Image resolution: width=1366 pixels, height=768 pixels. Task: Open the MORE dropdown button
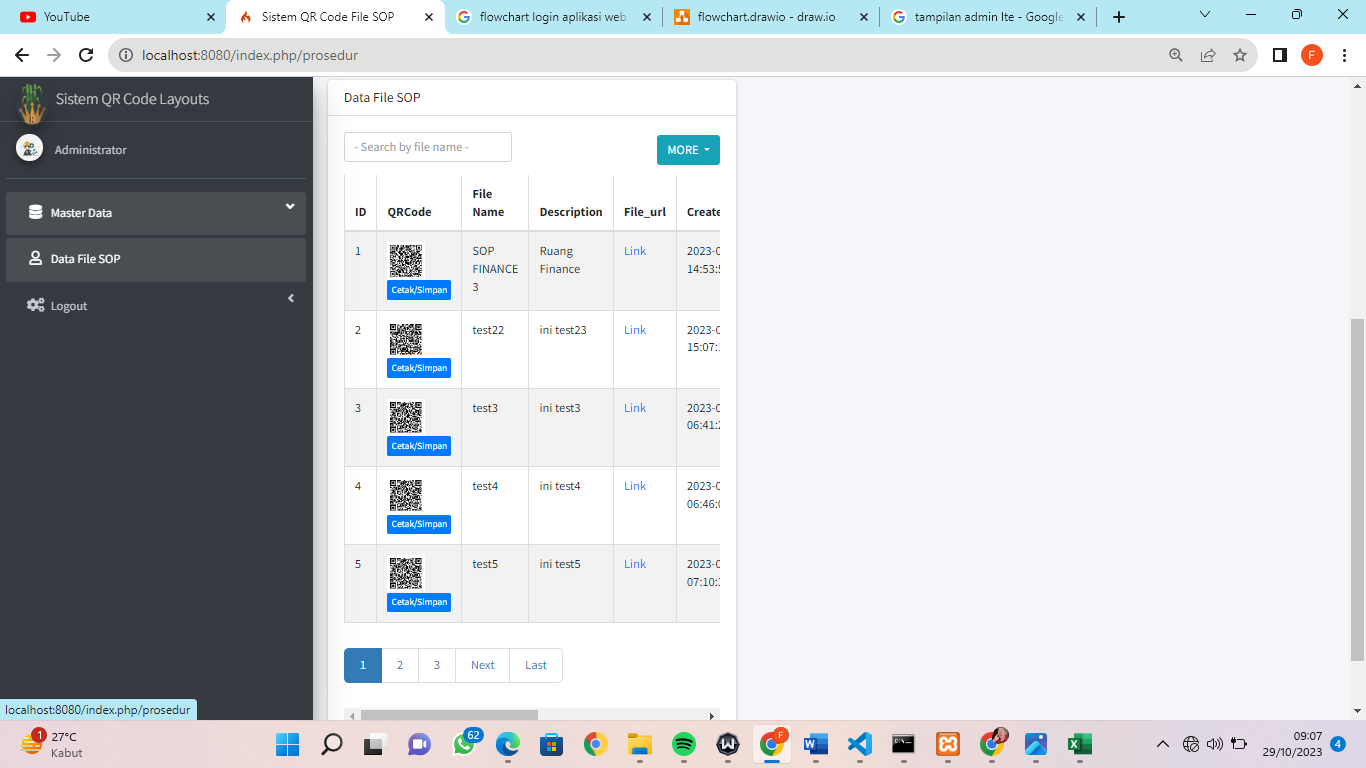click(688, 150)
